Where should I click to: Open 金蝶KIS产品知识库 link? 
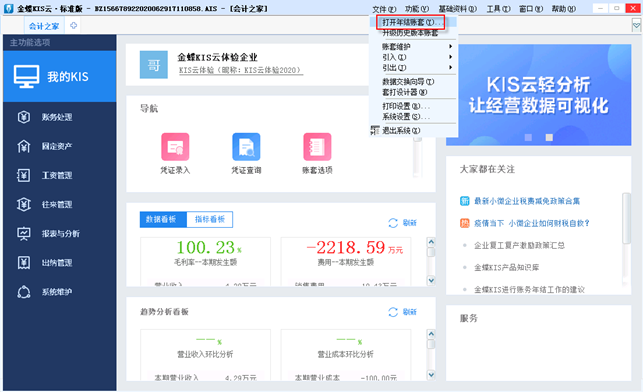(506, 267)
